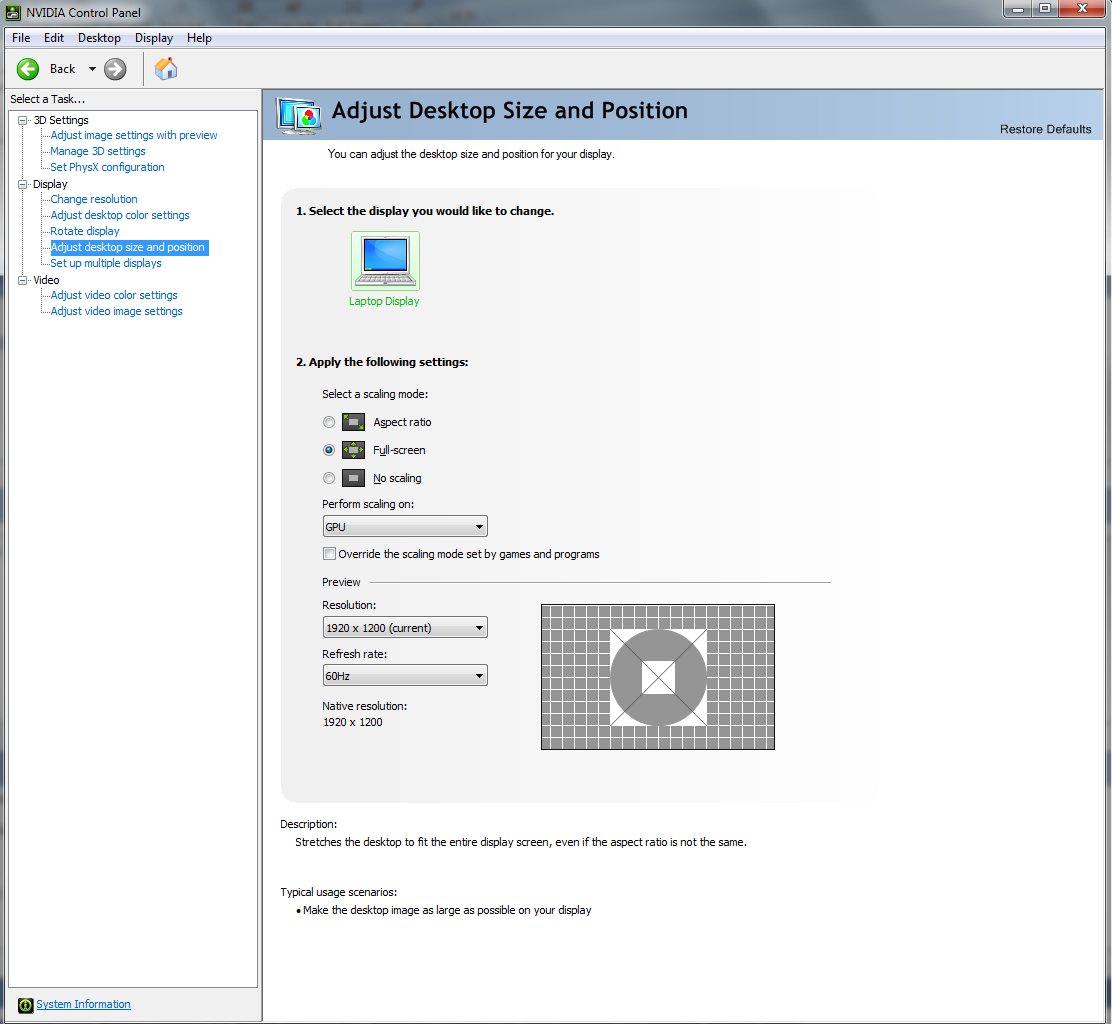Open the Back history dropdown arrow
This screenshot has height=1024, width=1112.
pos(92,69)
